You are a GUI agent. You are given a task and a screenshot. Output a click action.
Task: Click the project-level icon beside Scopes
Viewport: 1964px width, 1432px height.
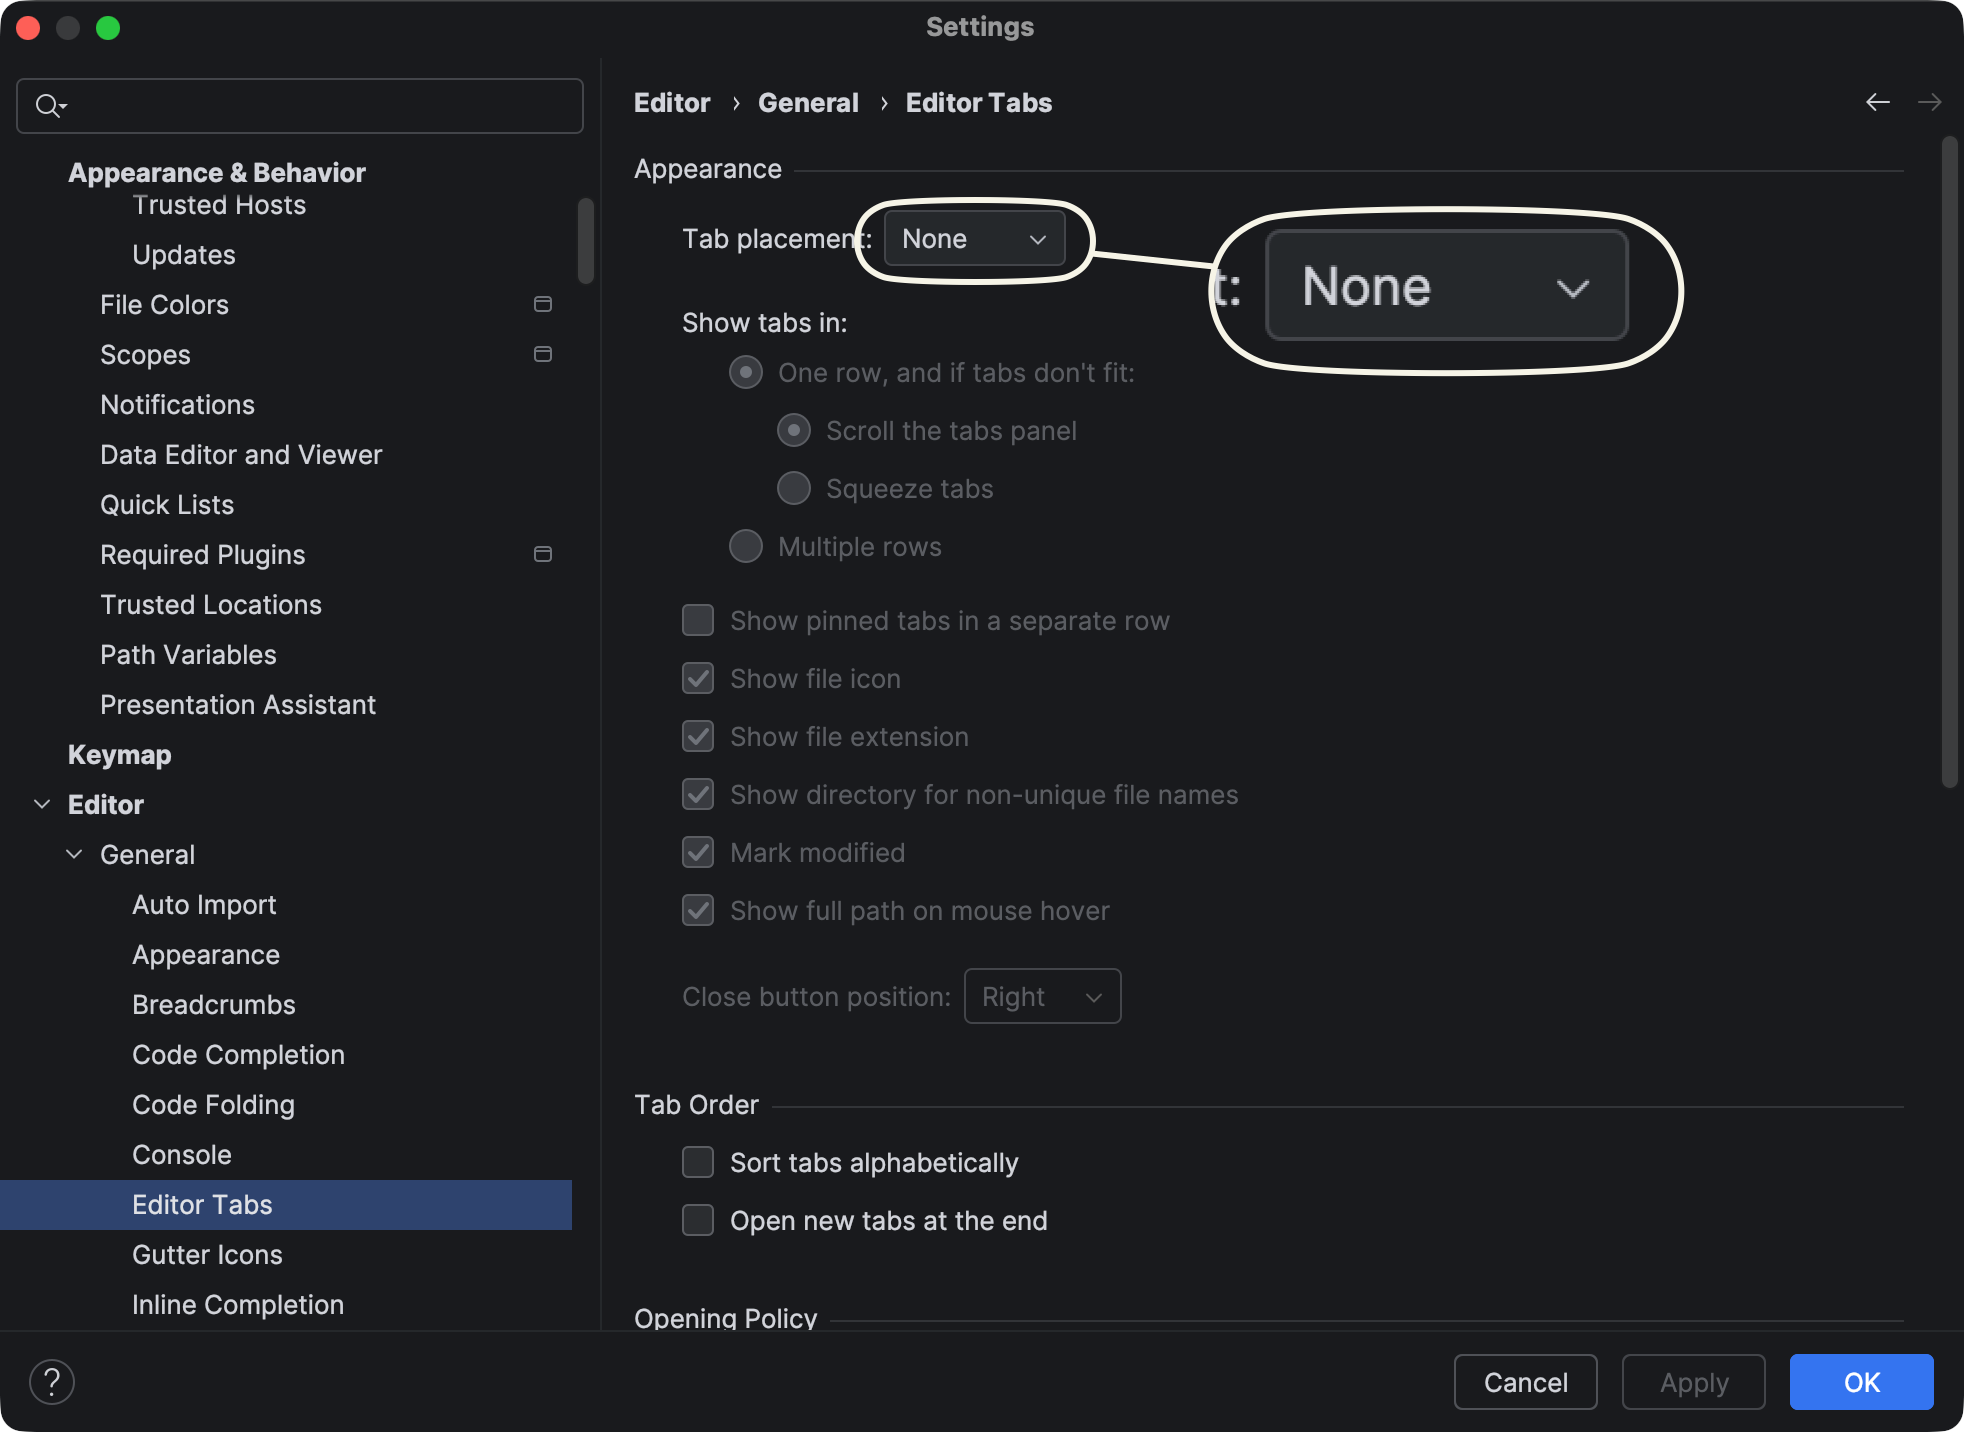[543, 354]
